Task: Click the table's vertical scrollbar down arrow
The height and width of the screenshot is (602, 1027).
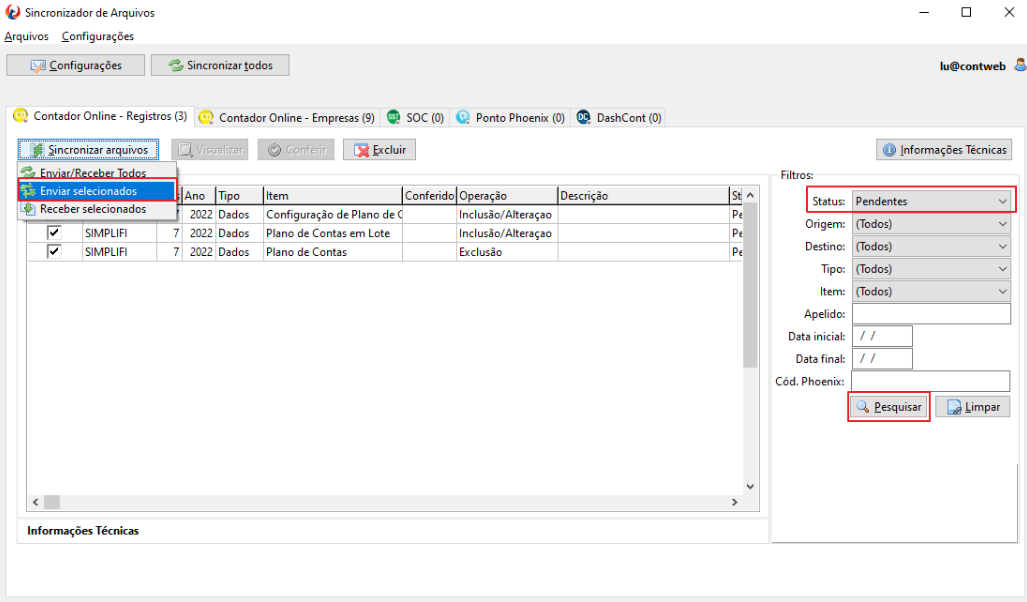Action: (x=751, y=487)
